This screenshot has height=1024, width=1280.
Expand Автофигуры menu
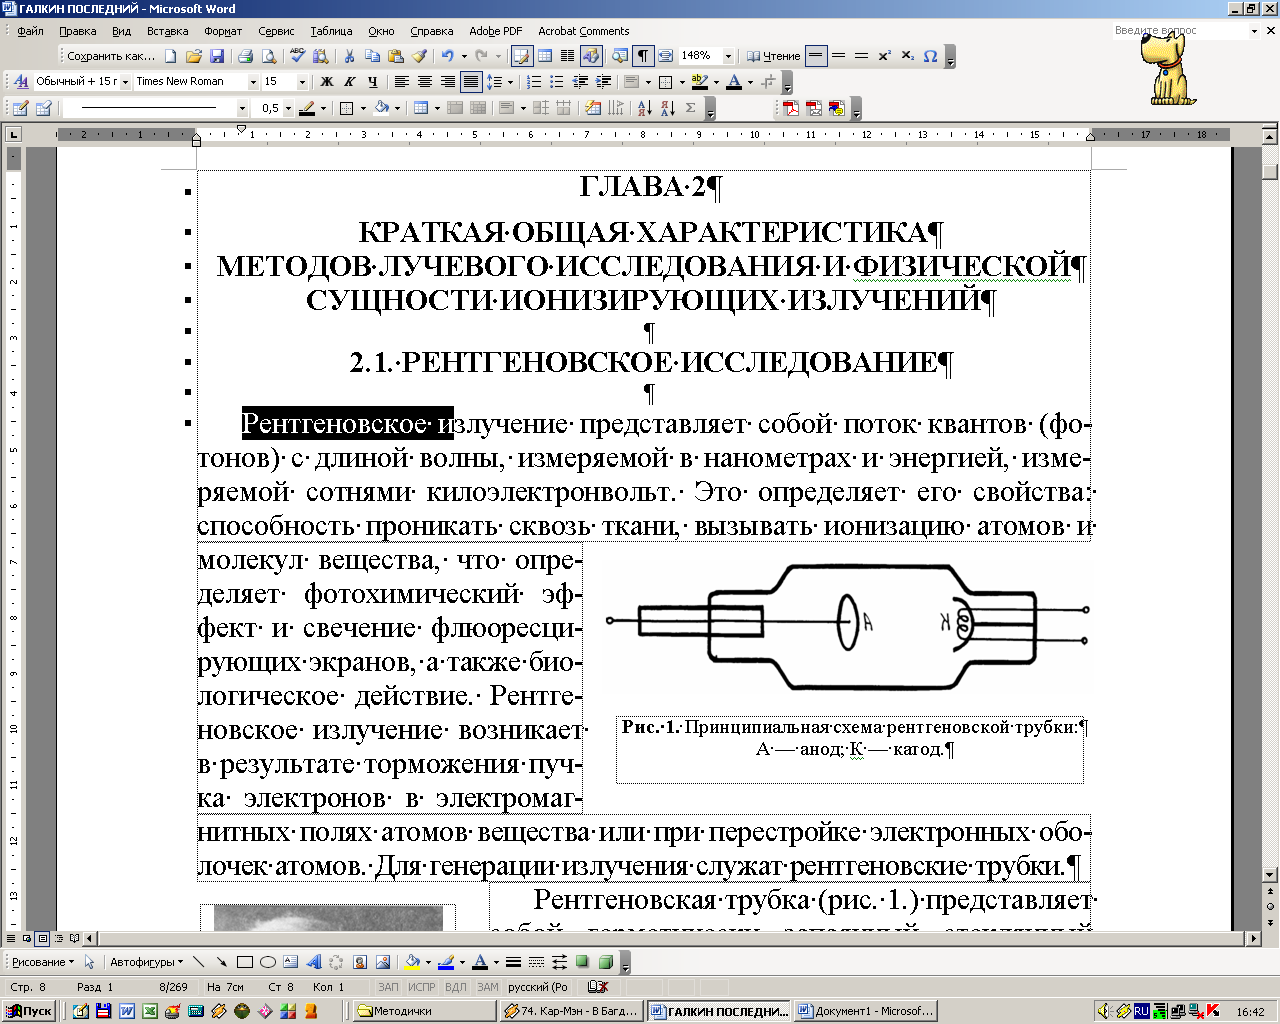[146, 962]
